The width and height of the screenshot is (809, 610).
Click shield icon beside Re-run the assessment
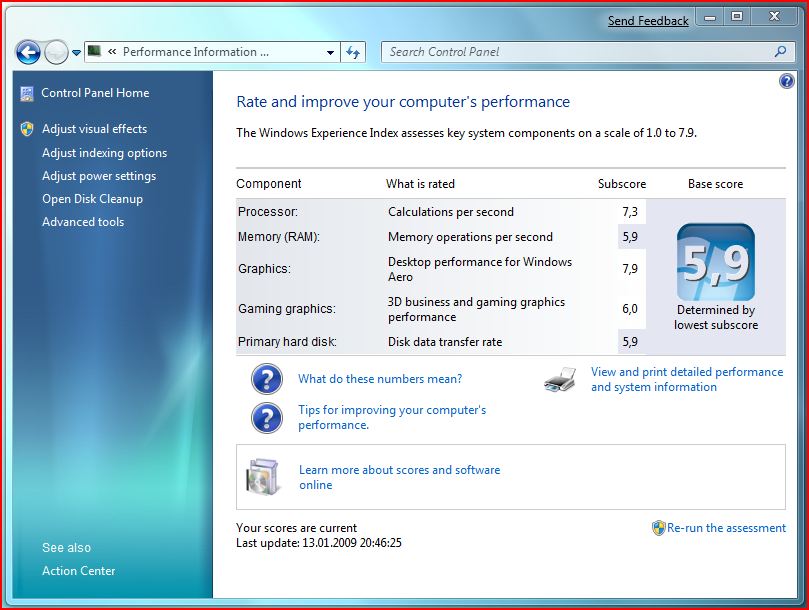pyautogui.click(x=658, y=528)
